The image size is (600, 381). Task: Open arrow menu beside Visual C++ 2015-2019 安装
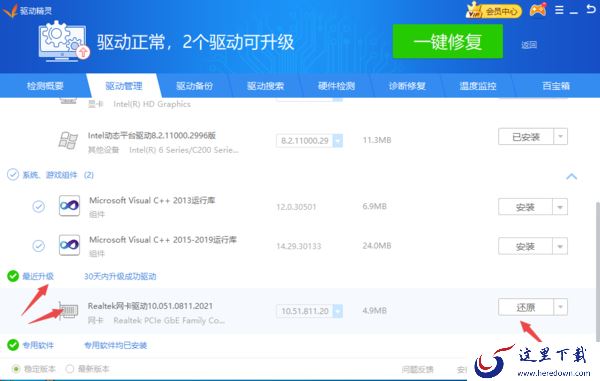coord(560,246)
